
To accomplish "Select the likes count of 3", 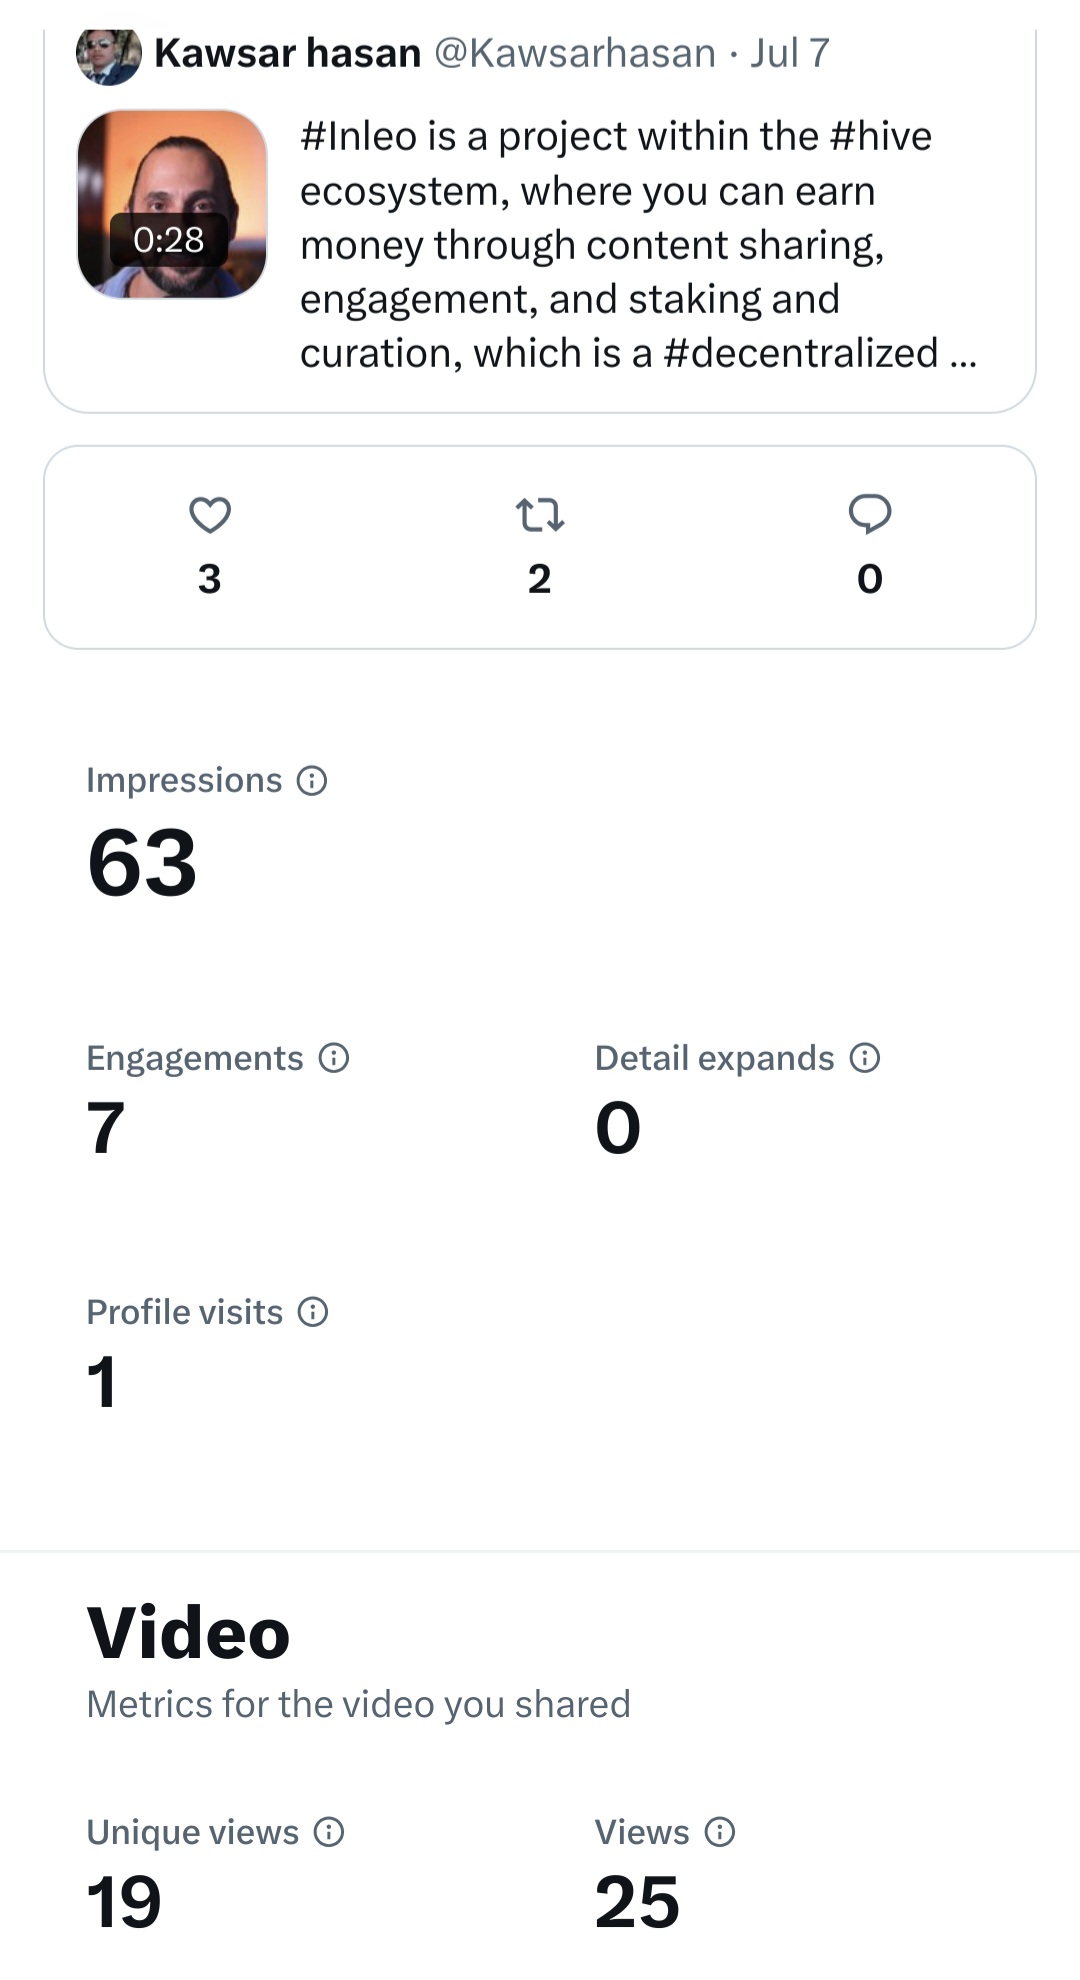I will 210,579.
